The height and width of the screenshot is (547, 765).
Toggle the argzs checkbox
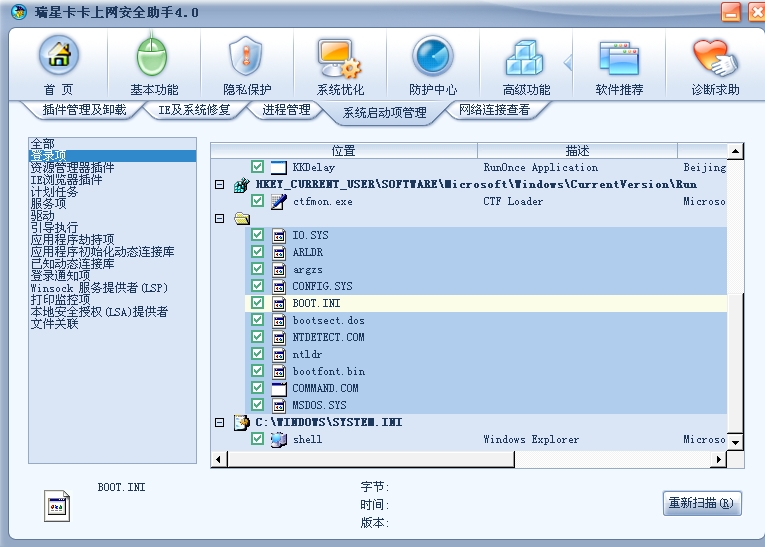(x=257, y=268)
